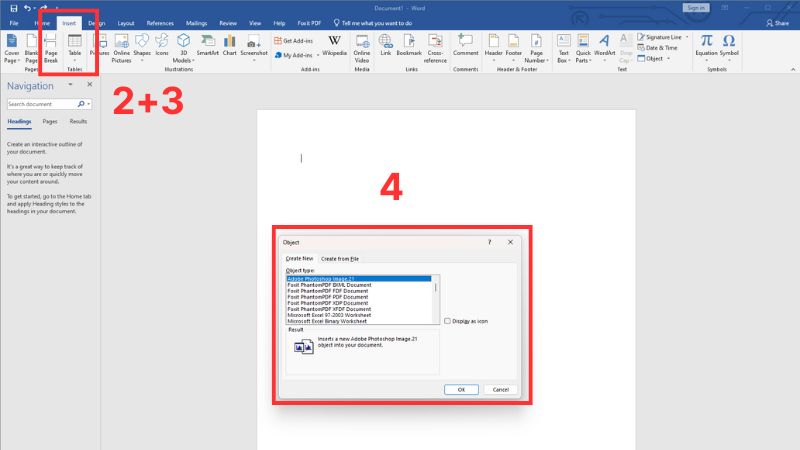Screen dimensions: 800x450
Task: Click Tell me what you want to do
Action: (373, 23)
